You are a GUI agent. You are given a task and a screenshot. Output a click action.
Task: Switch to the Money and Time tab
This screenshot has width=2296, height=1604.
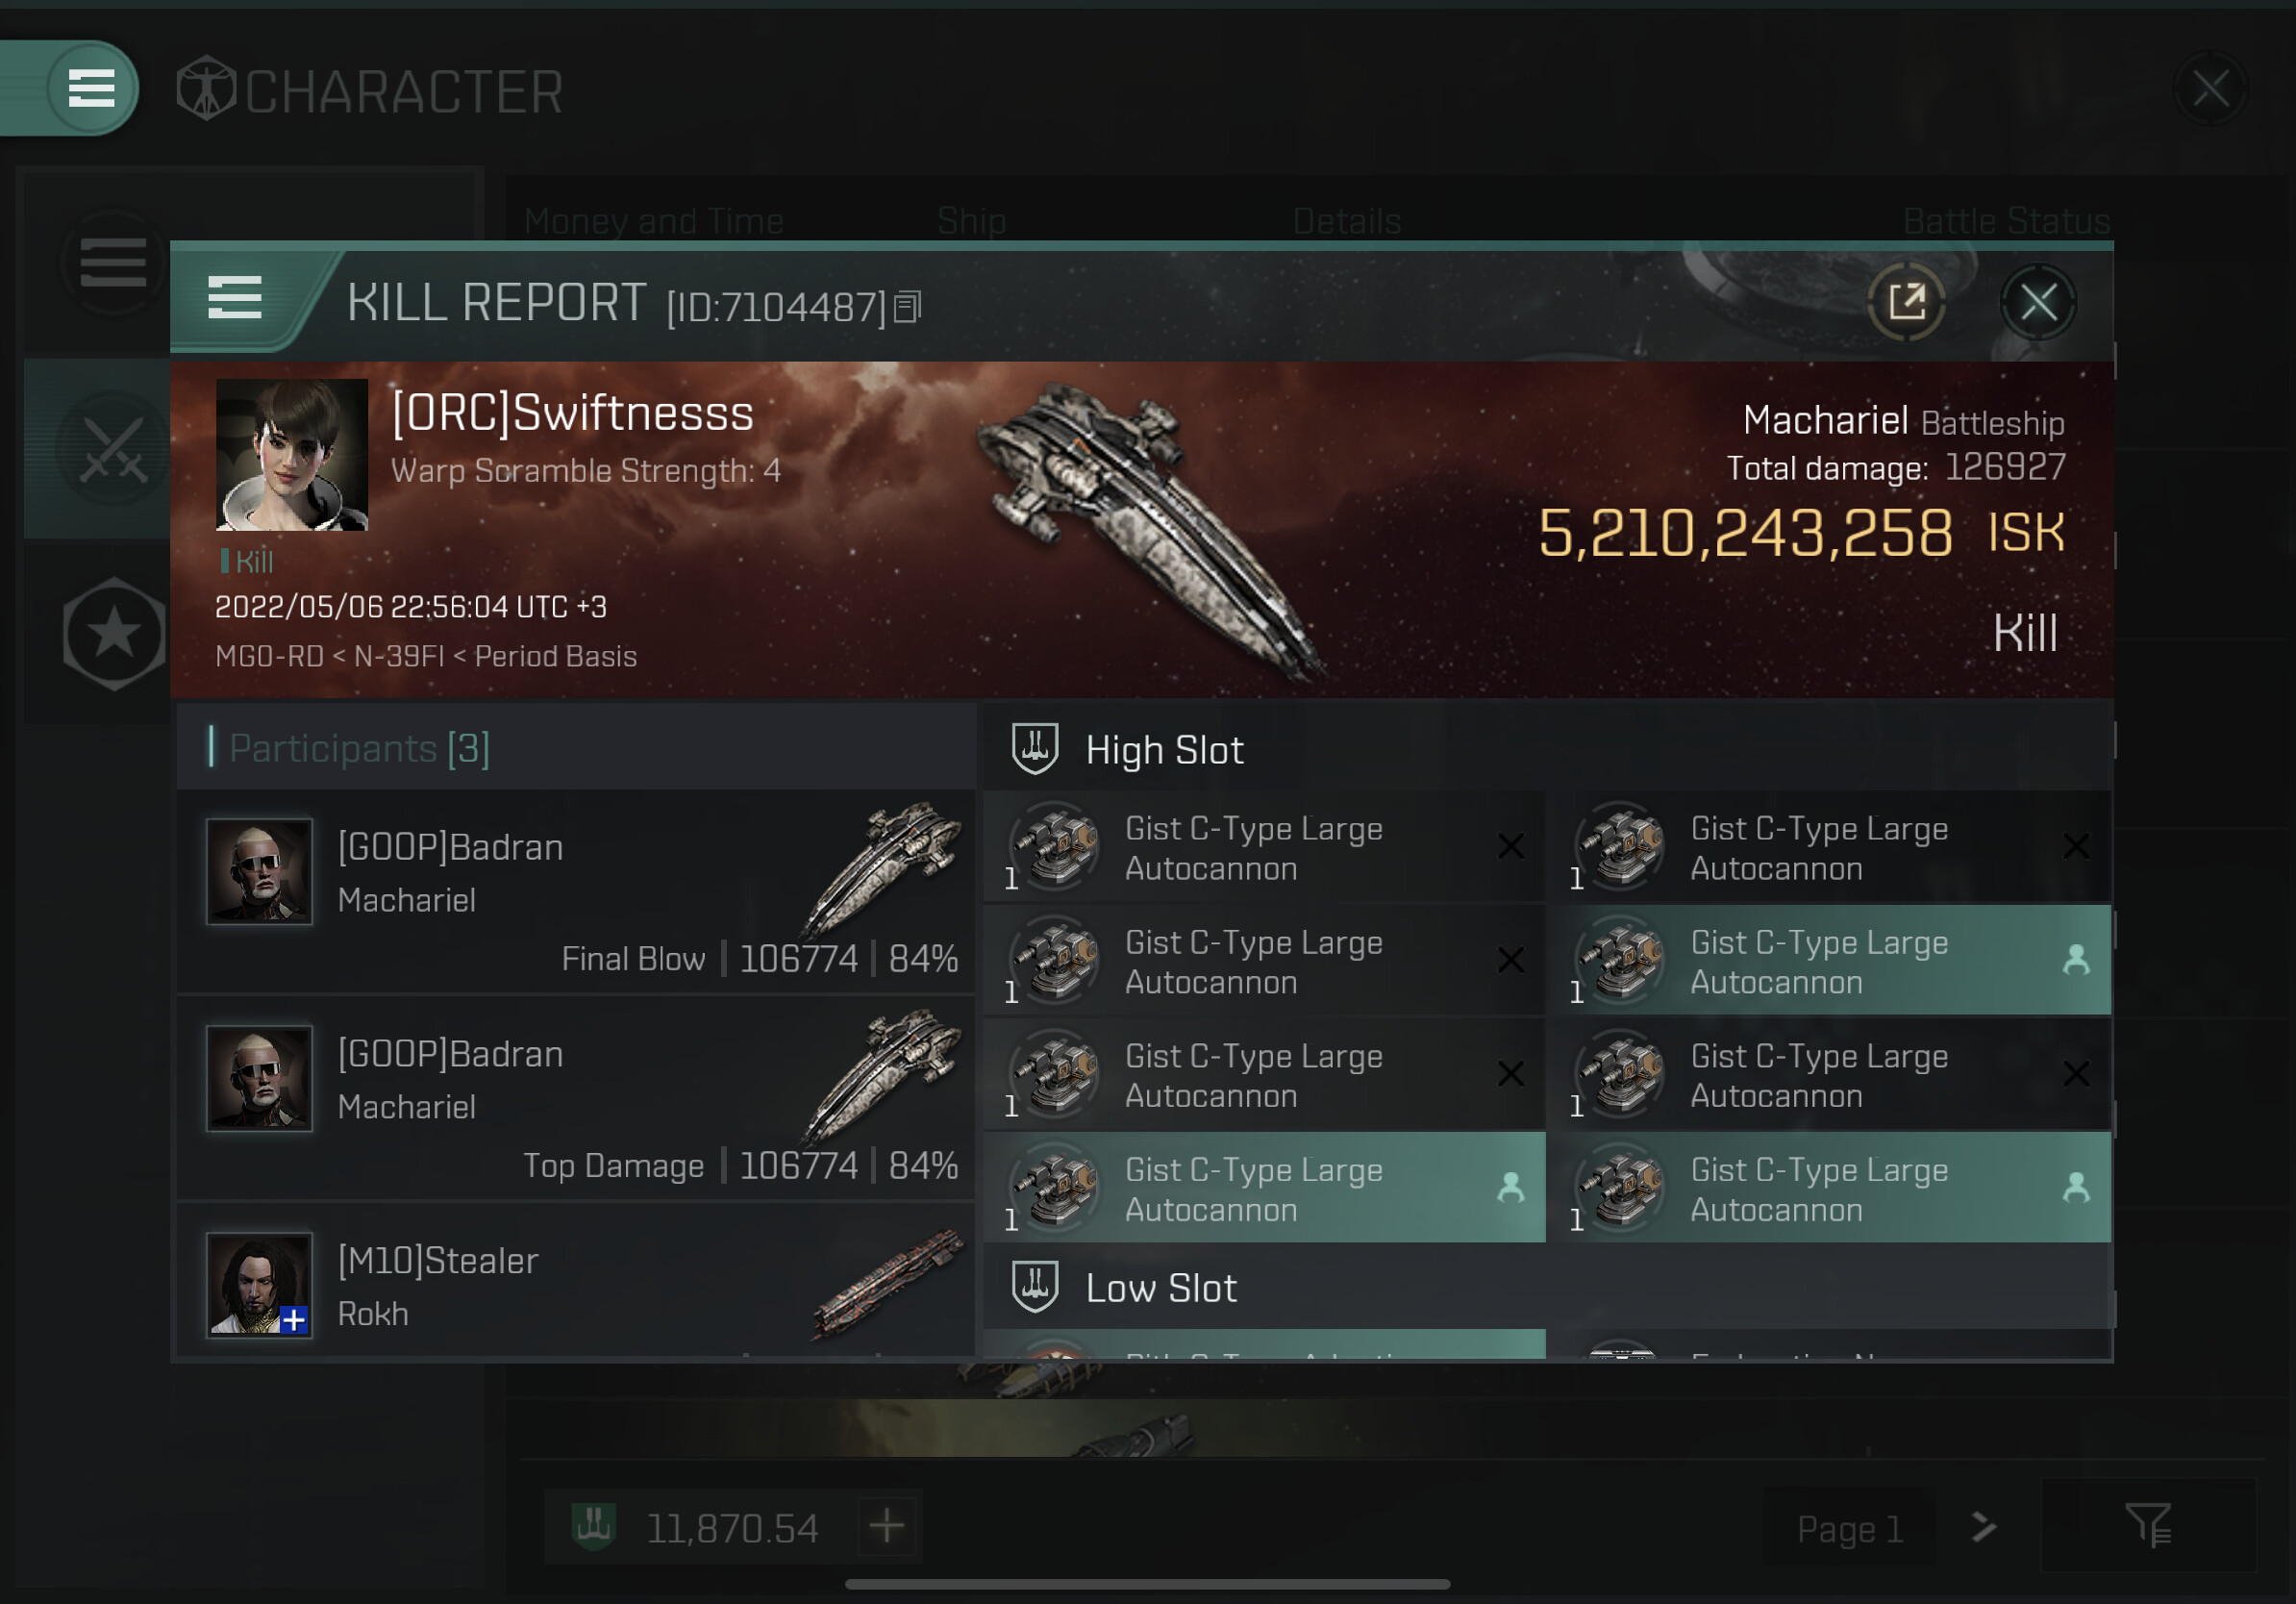653,221
